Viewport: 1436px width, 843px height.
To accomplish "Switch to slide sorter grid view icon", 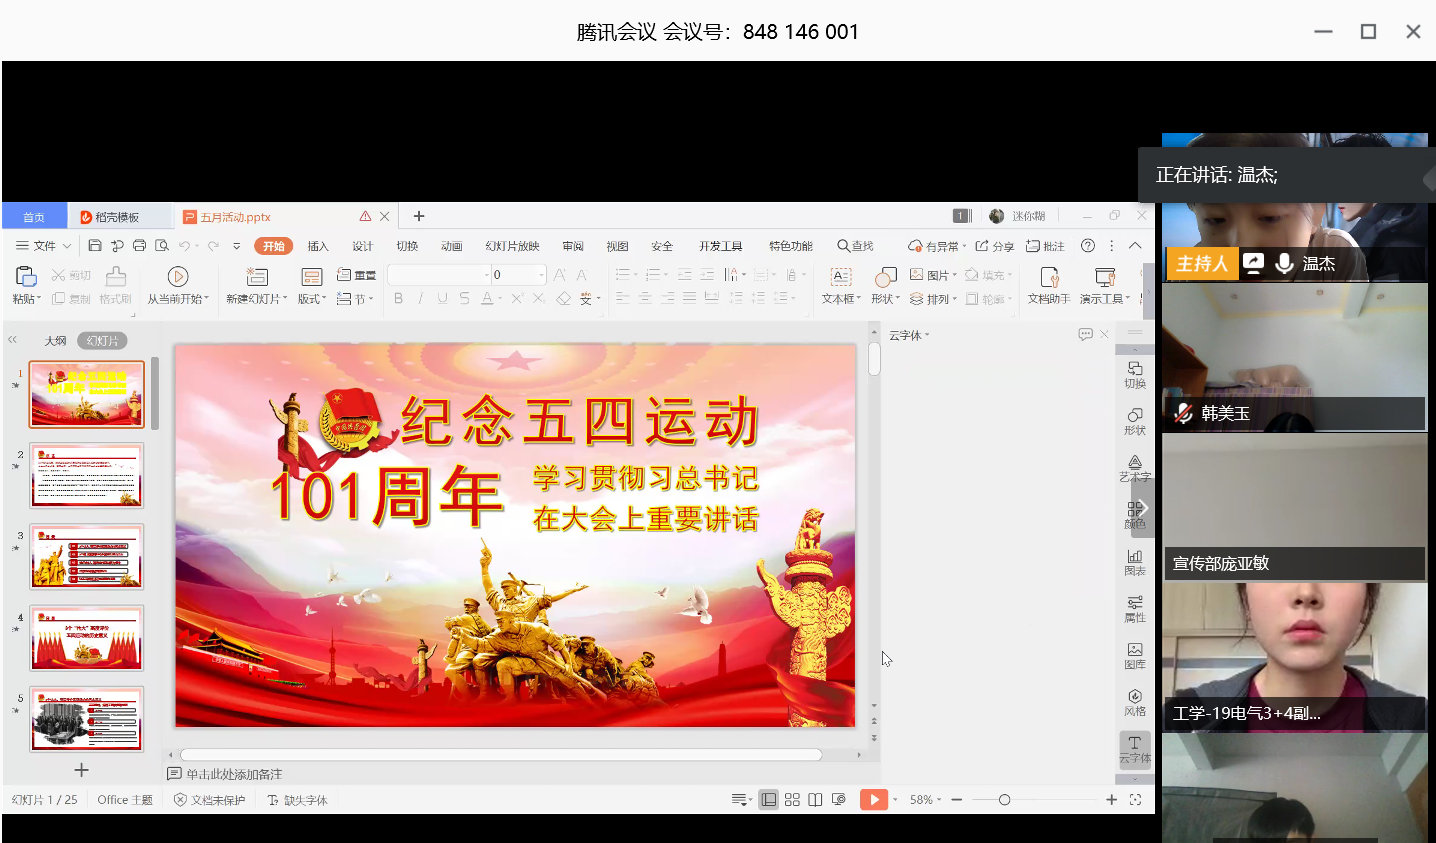I will click(x=792, y=800).
